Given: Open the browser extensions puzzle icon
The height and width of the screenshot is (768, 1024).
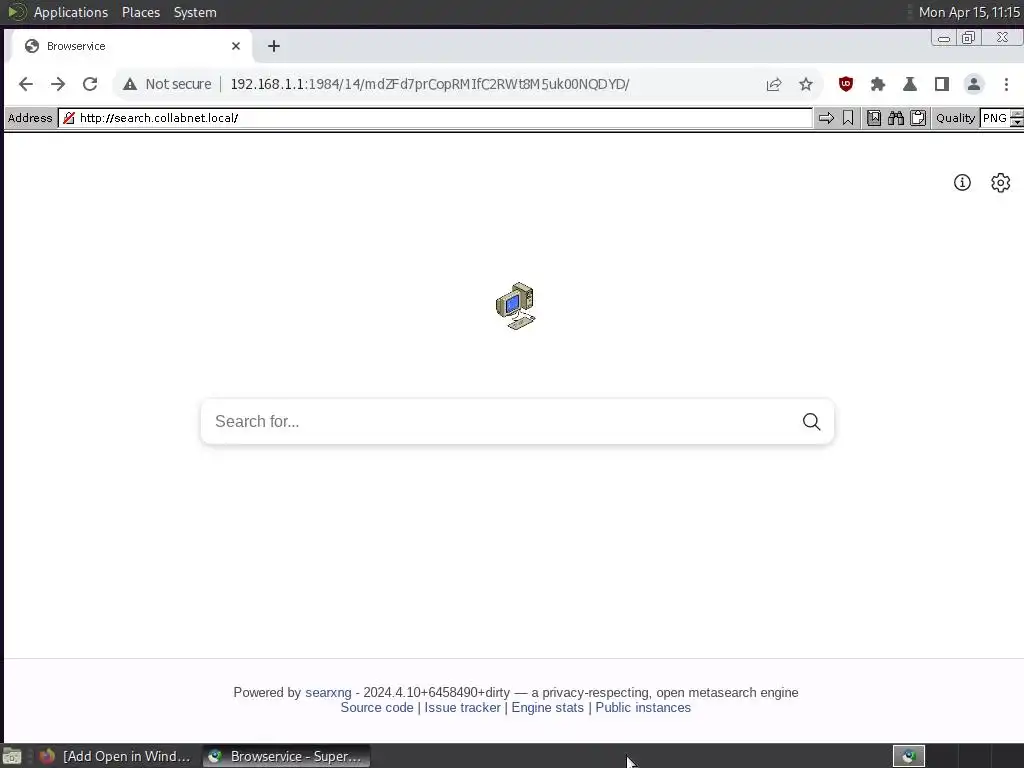Looking at the screenshot, I should point(878,84).
